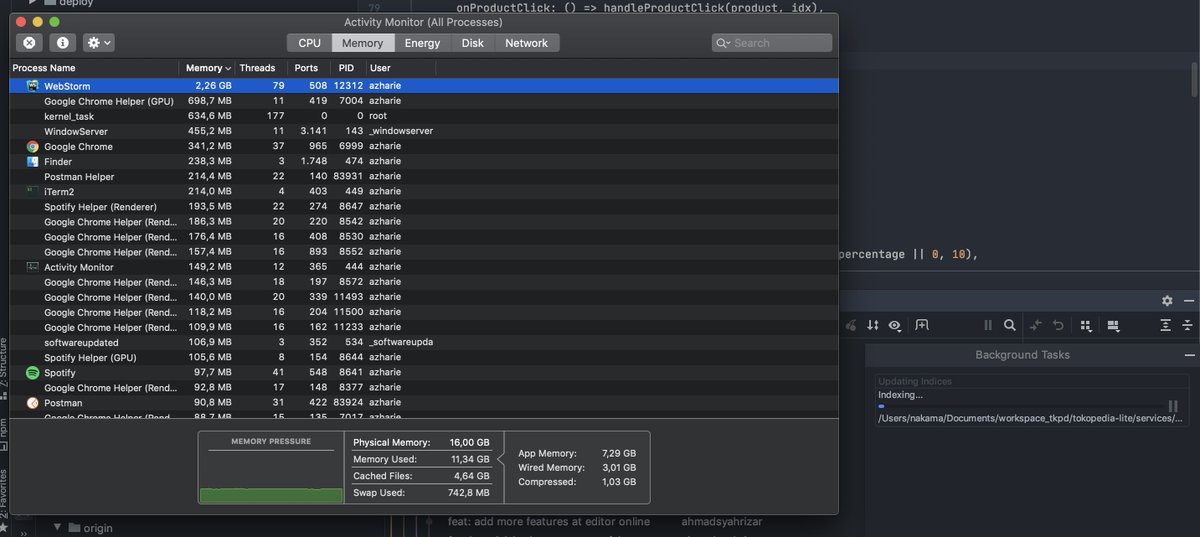Select the Postman Helper process row
This screenshot has width=1200, height=537.
pos(424,176)
